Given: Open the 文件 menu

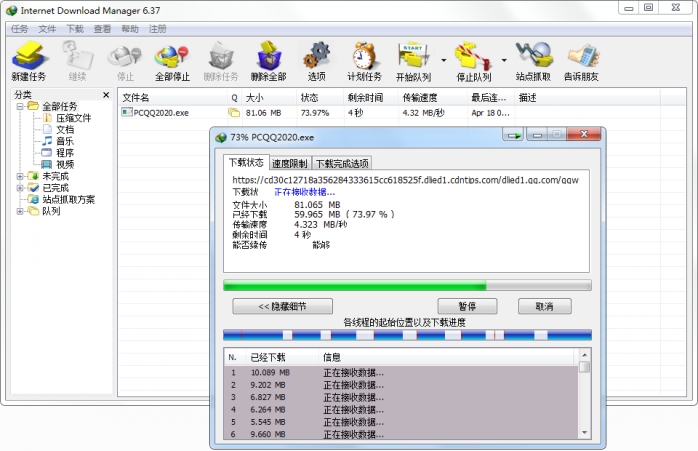Looking at the screenshot, I should [x=47, y=29].
